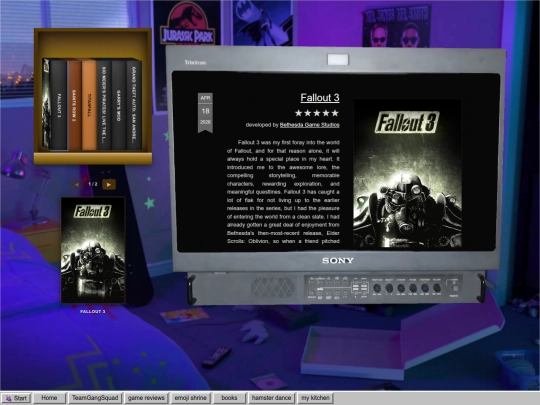Go to previous bookshelf page arrow

click(76, 184)
